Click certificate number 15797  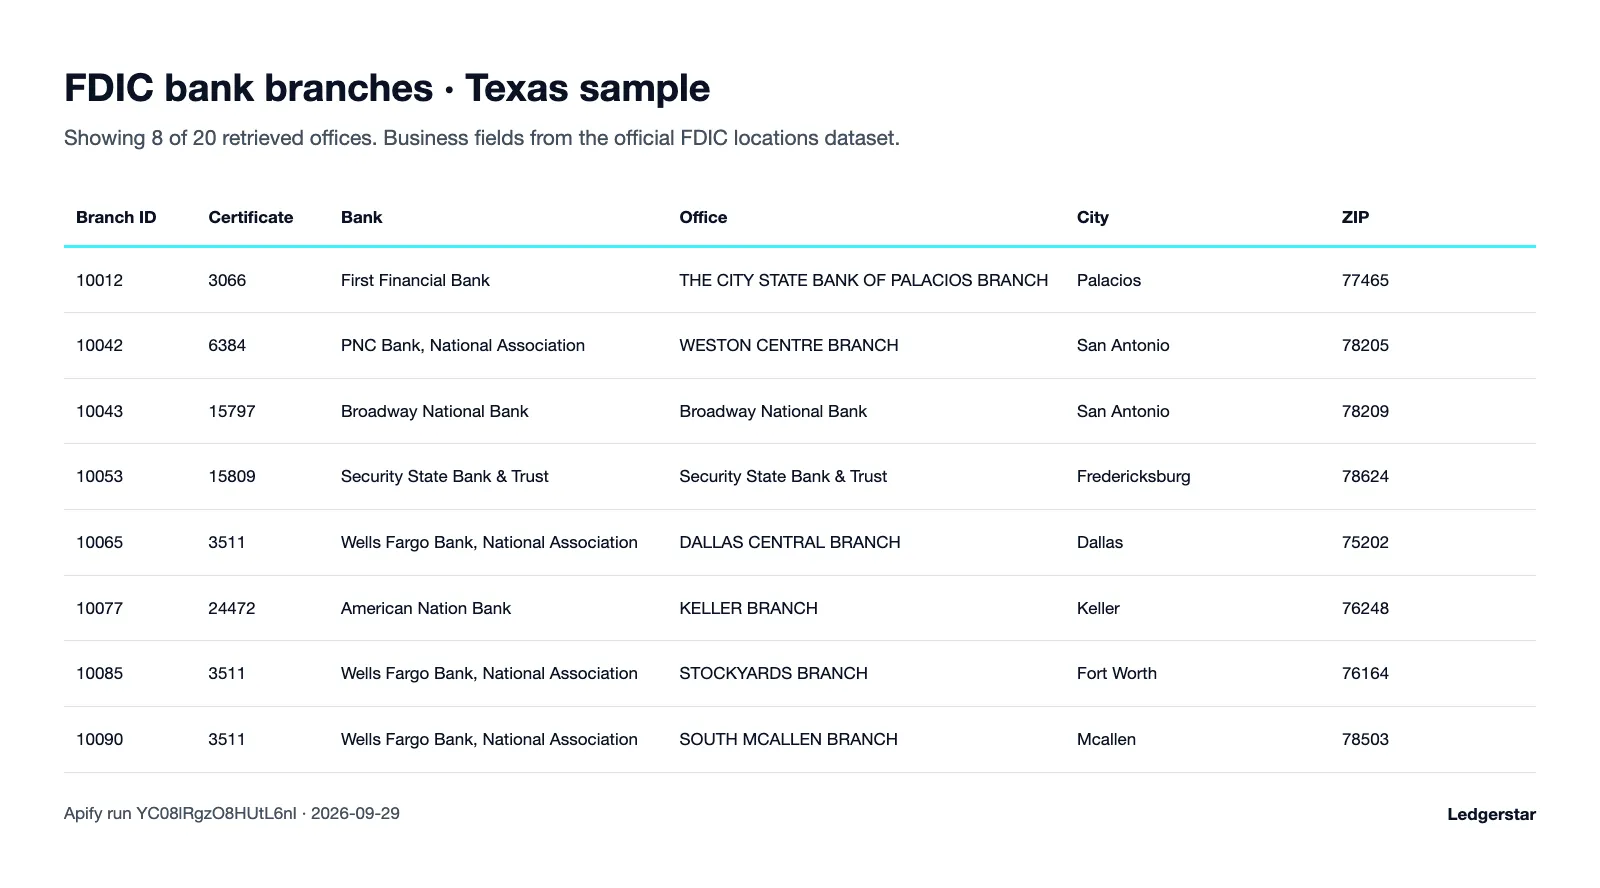coord(232,411)
